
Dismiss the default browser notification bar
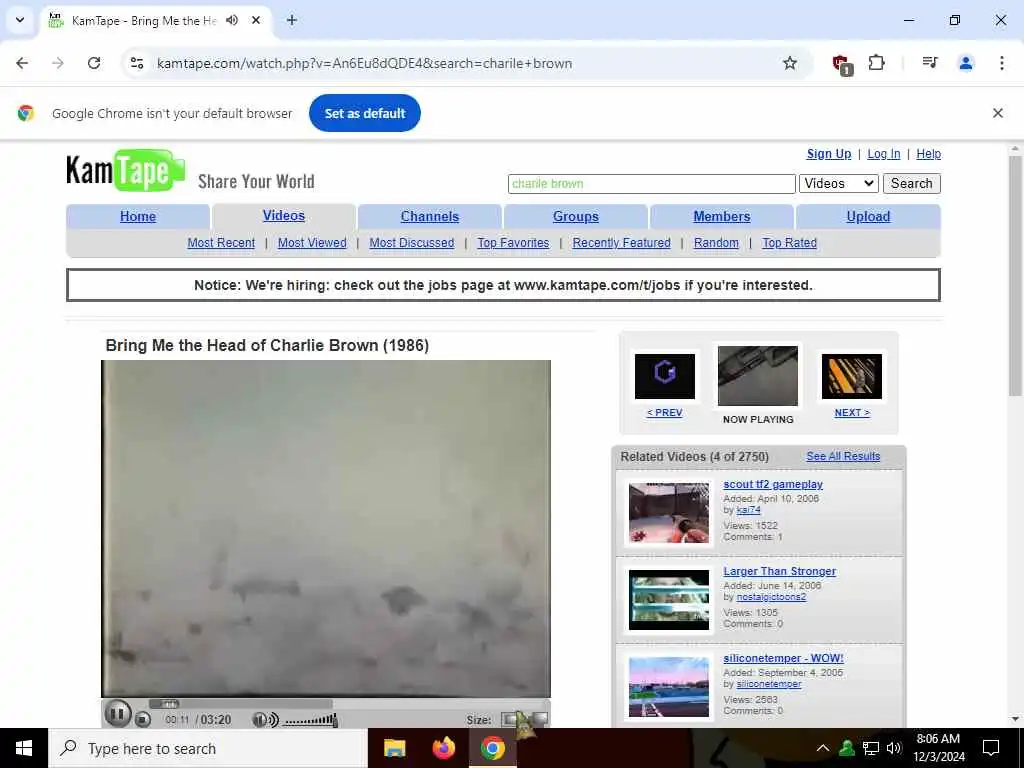click(997, 113)
